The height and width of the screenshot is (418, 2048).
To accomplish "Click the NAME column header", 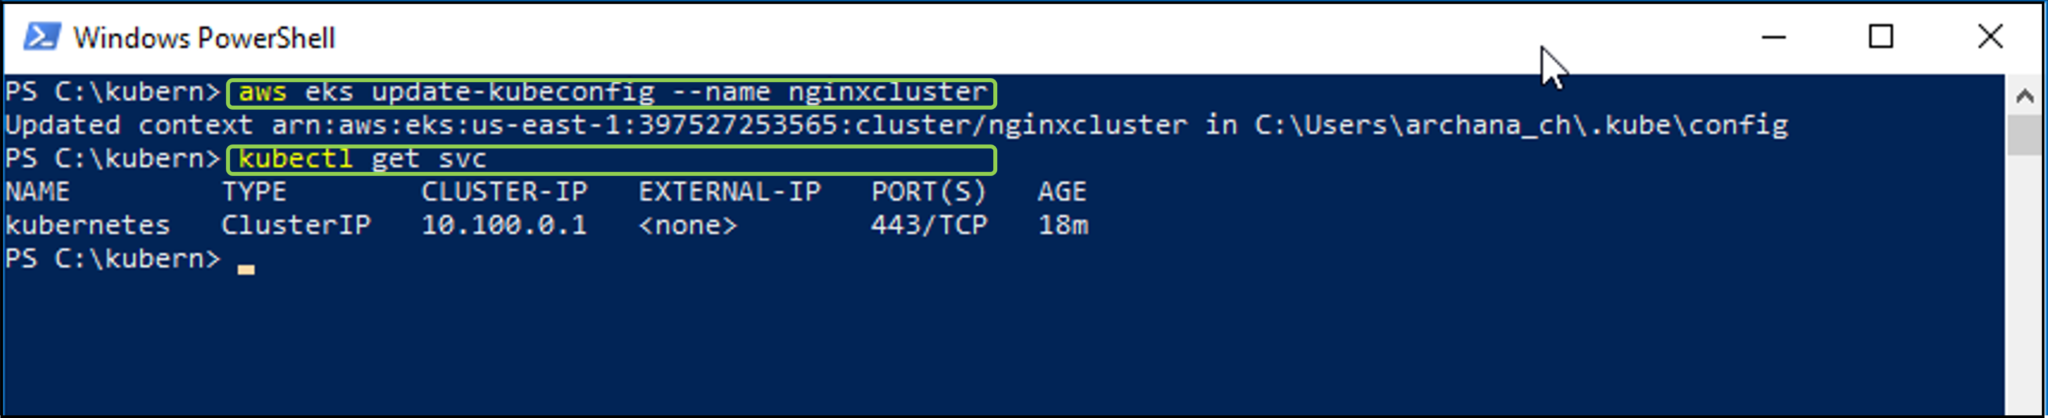I will tap(37, 192).
